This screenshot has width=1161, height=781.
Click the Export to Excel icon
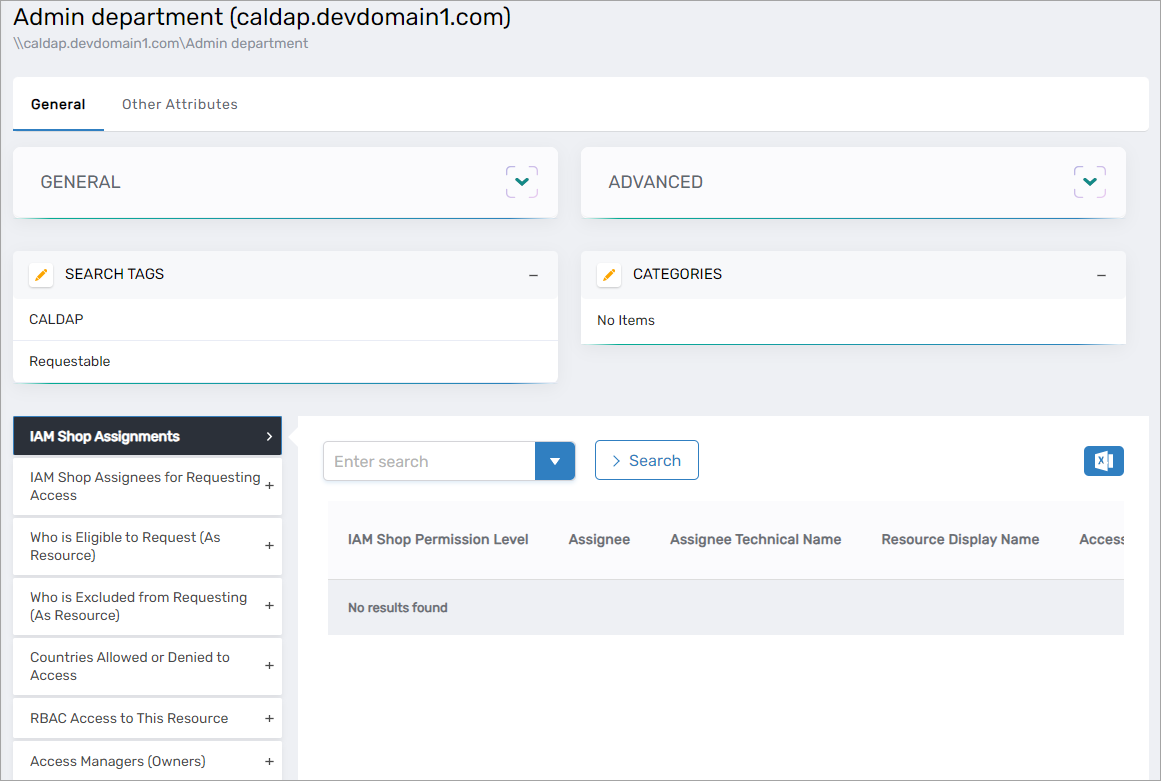click(1103, 461)
